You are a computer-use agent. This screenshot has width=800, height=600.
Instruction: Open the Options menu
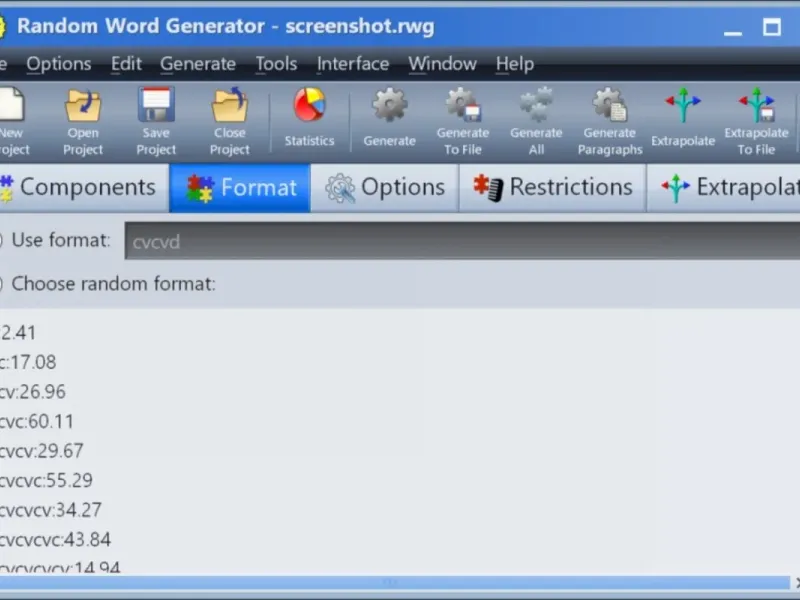click(59, 64)
